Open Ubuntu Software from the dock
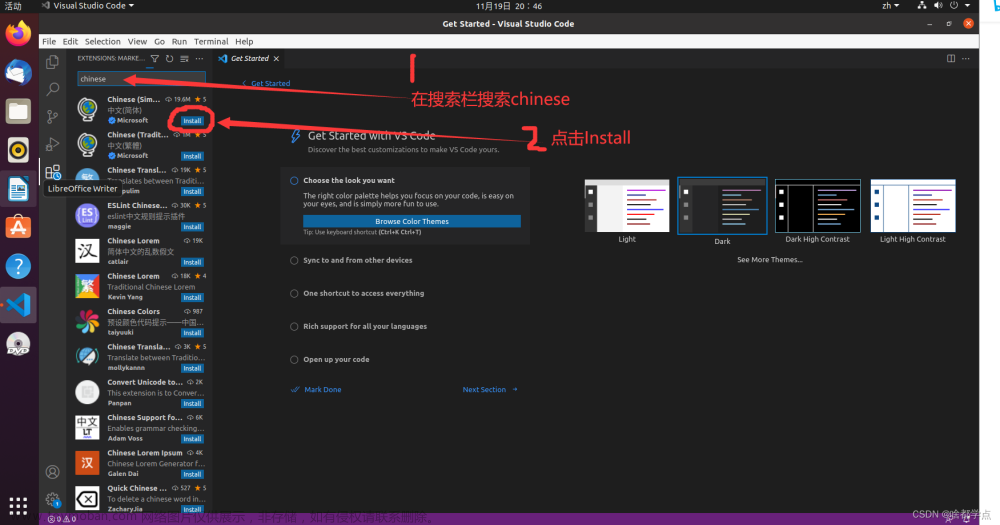1000x525 pixels. (x=18, y=227)
